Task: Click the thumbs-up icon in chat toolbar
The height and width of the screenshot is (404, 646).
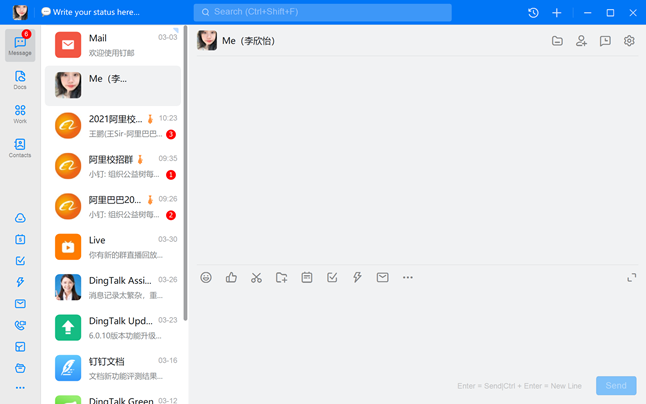Action: coord(231,278)
